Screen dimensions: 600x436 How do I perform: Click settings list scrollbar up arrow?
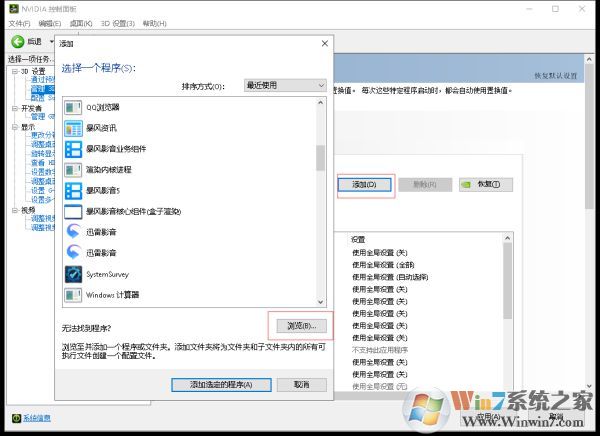(x=507, y=238)
